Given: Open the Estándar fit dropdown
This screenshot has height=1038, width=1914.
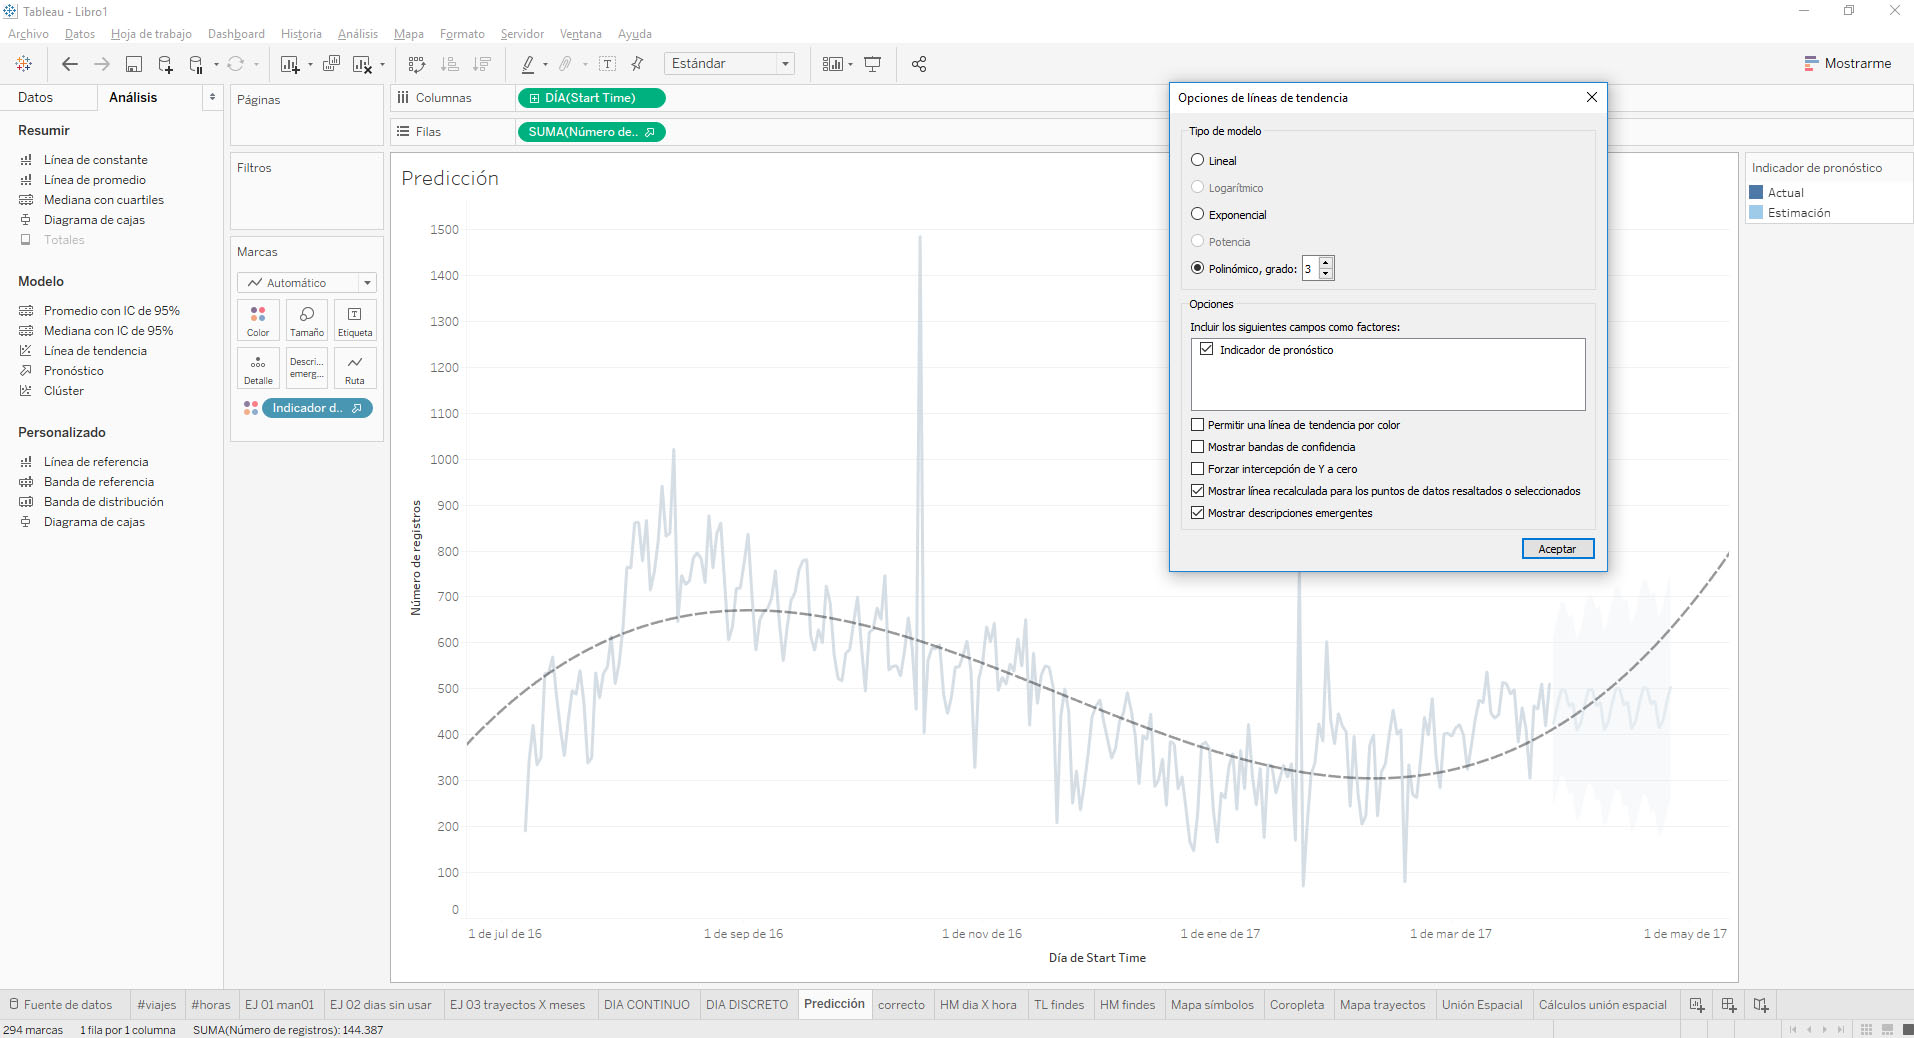Looking at the screenshot, I should coord(784,63).
